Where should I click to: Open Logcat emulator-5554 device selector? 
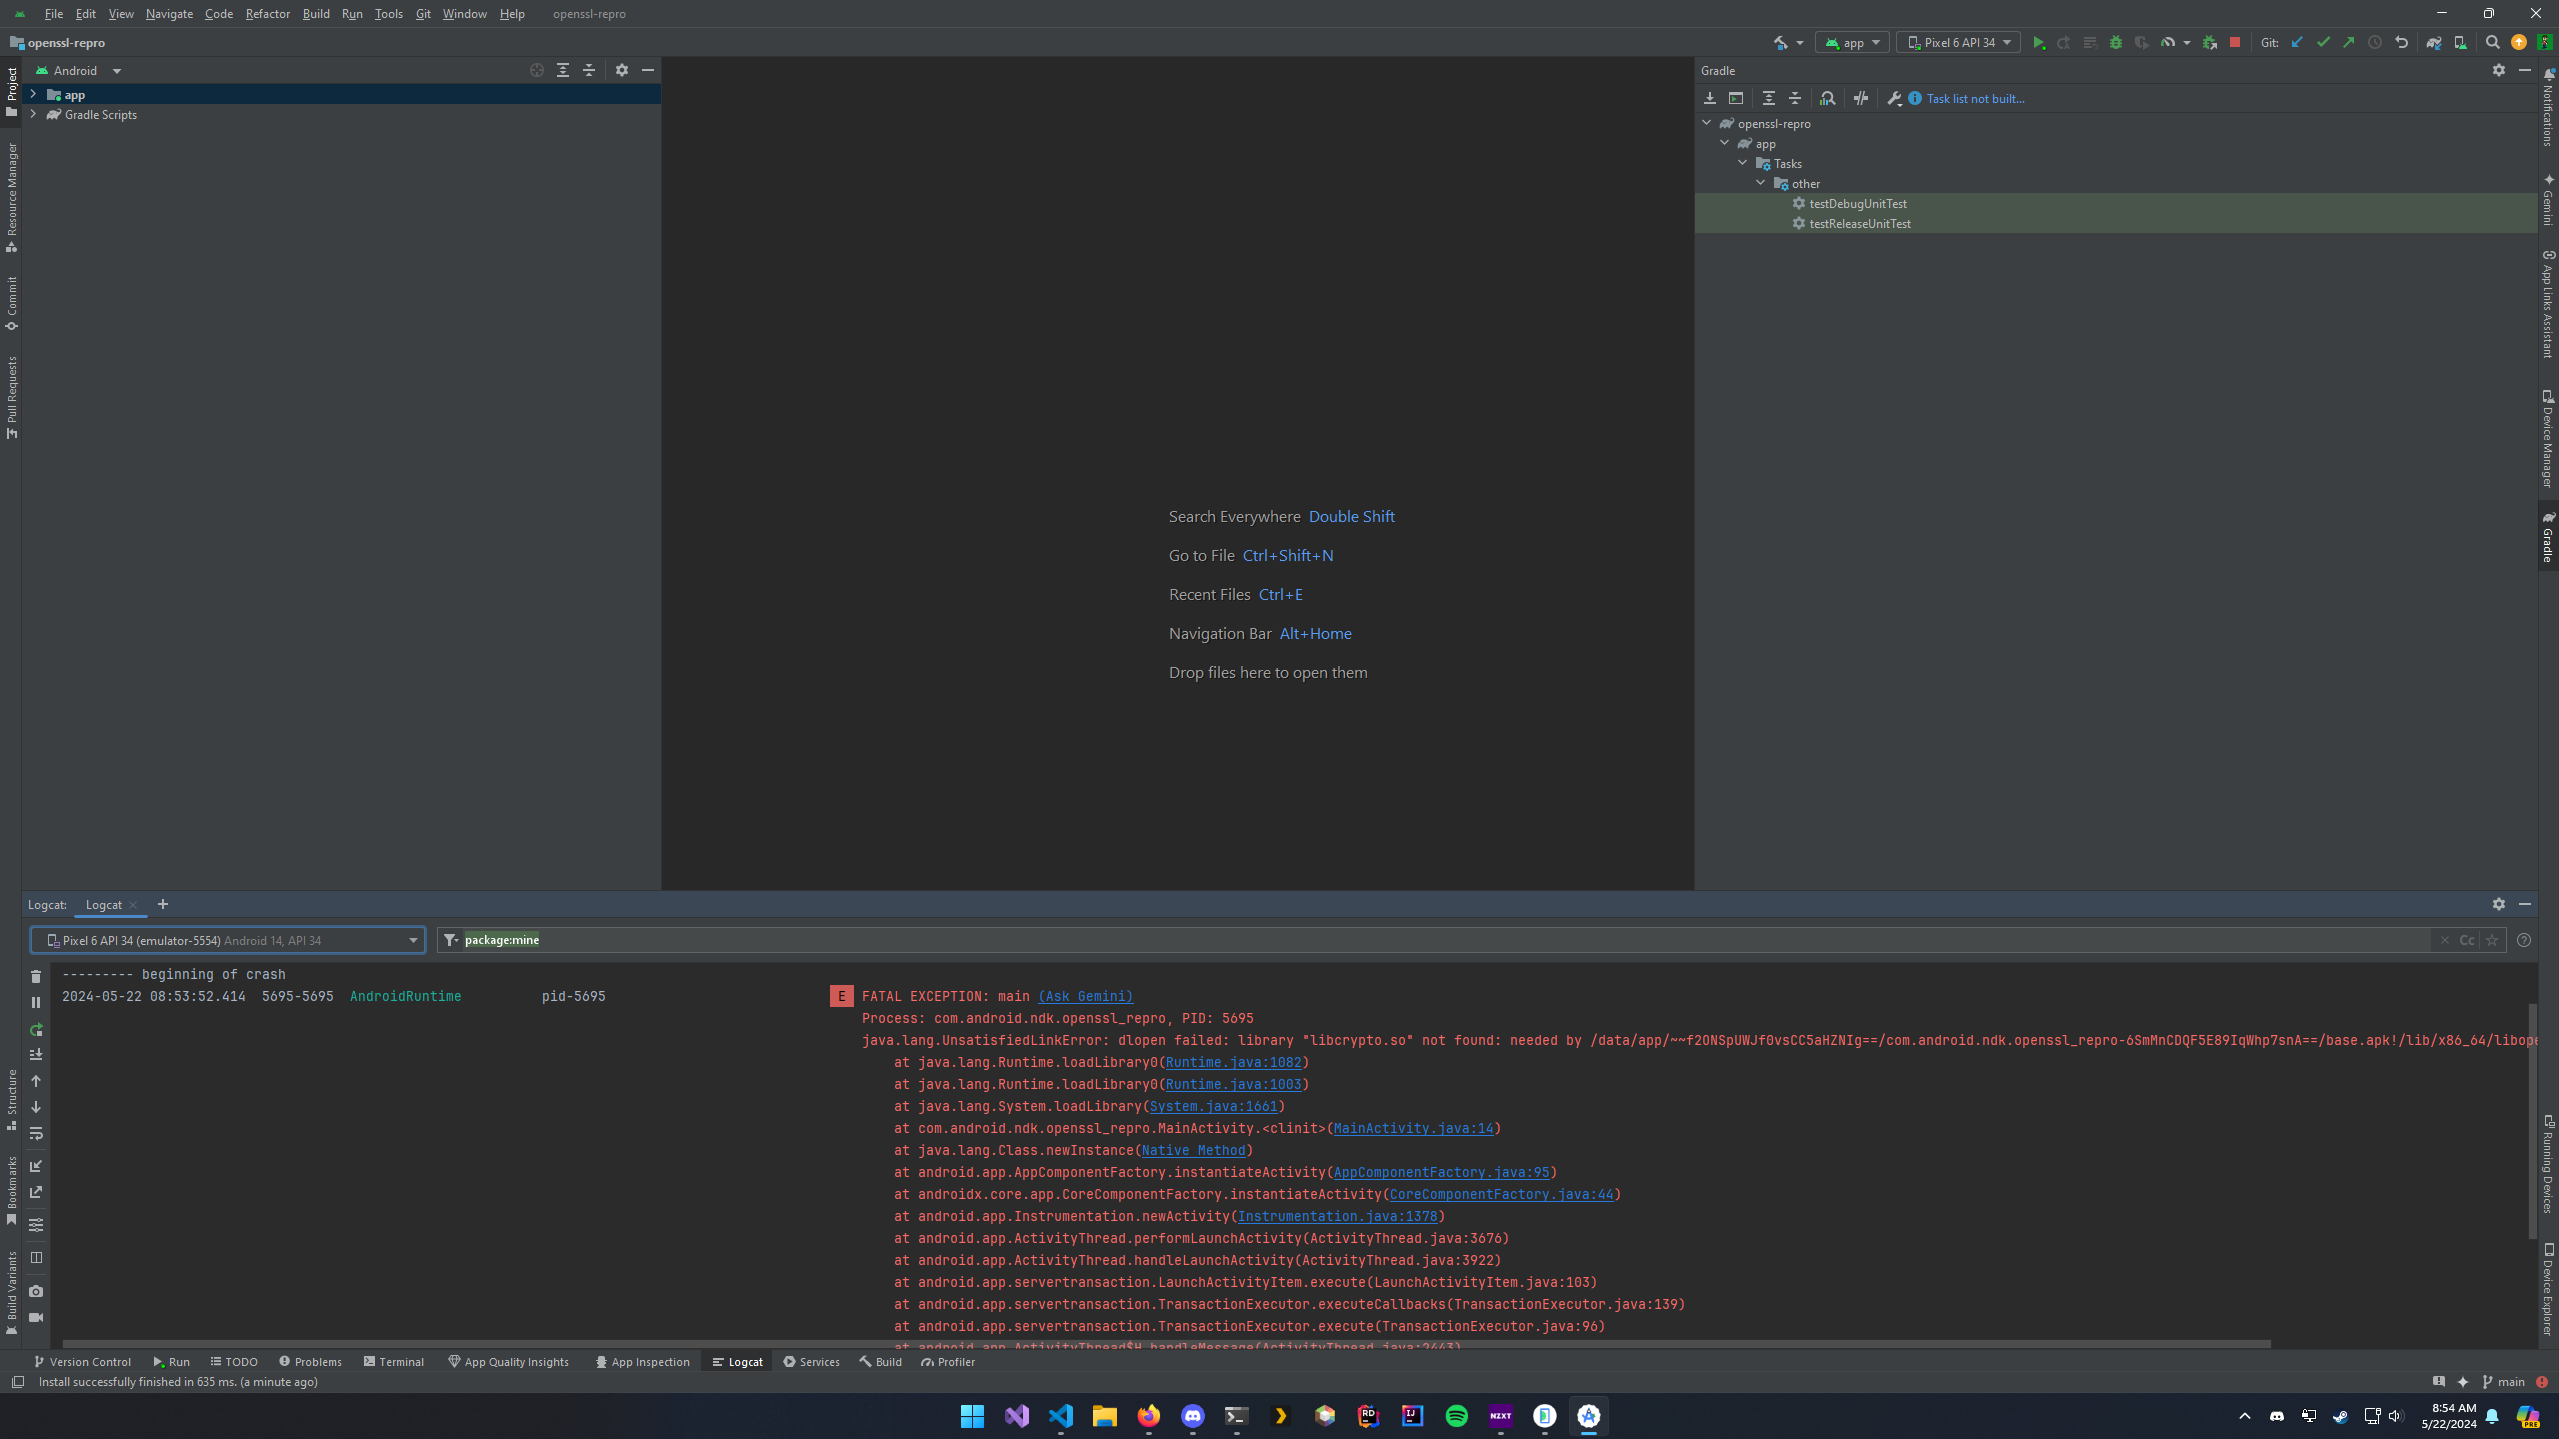point(228,940)
